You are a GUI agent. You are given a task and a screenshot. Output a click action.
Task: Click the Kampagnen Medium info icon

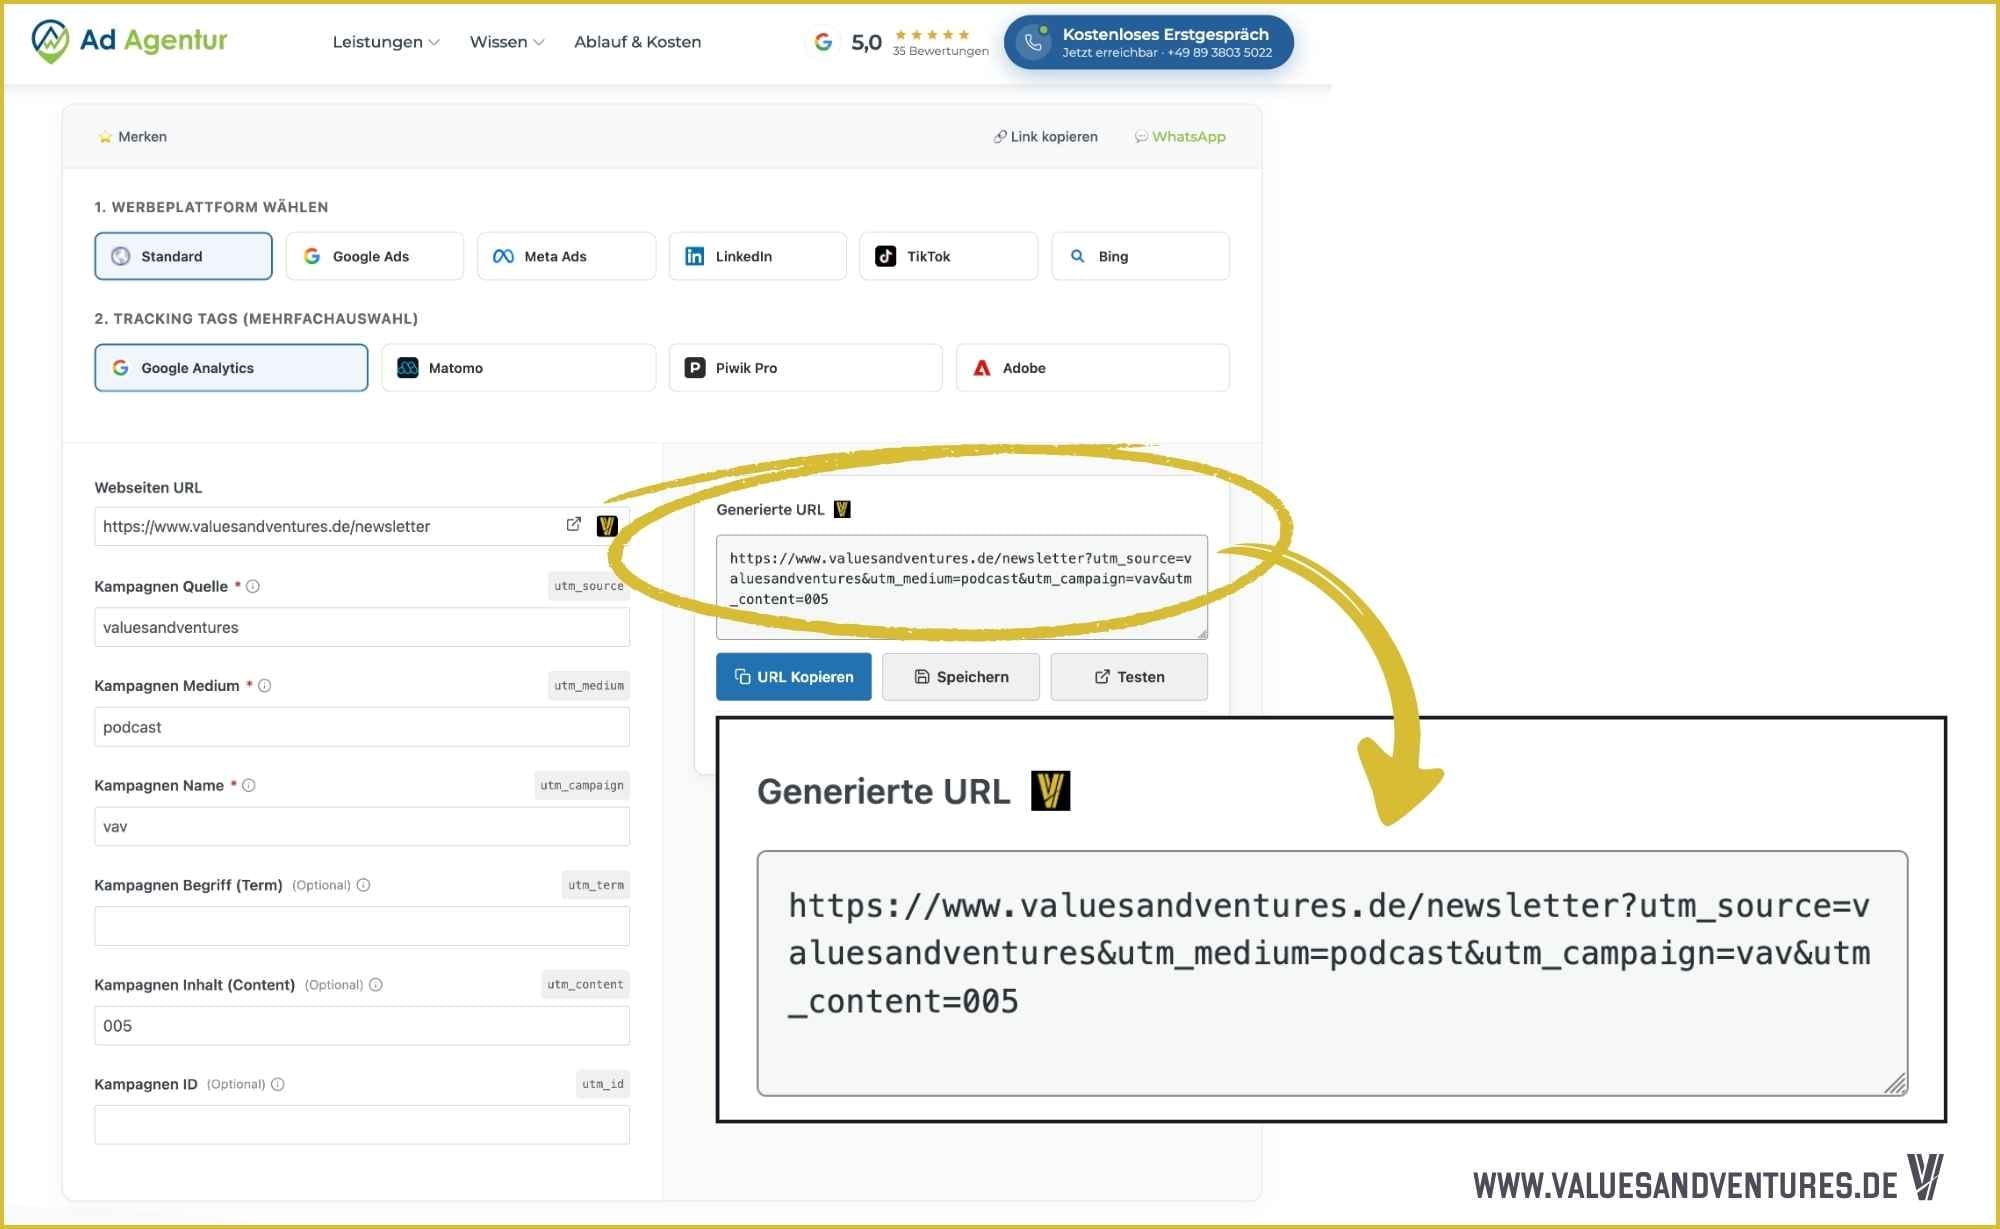[265, 686]
